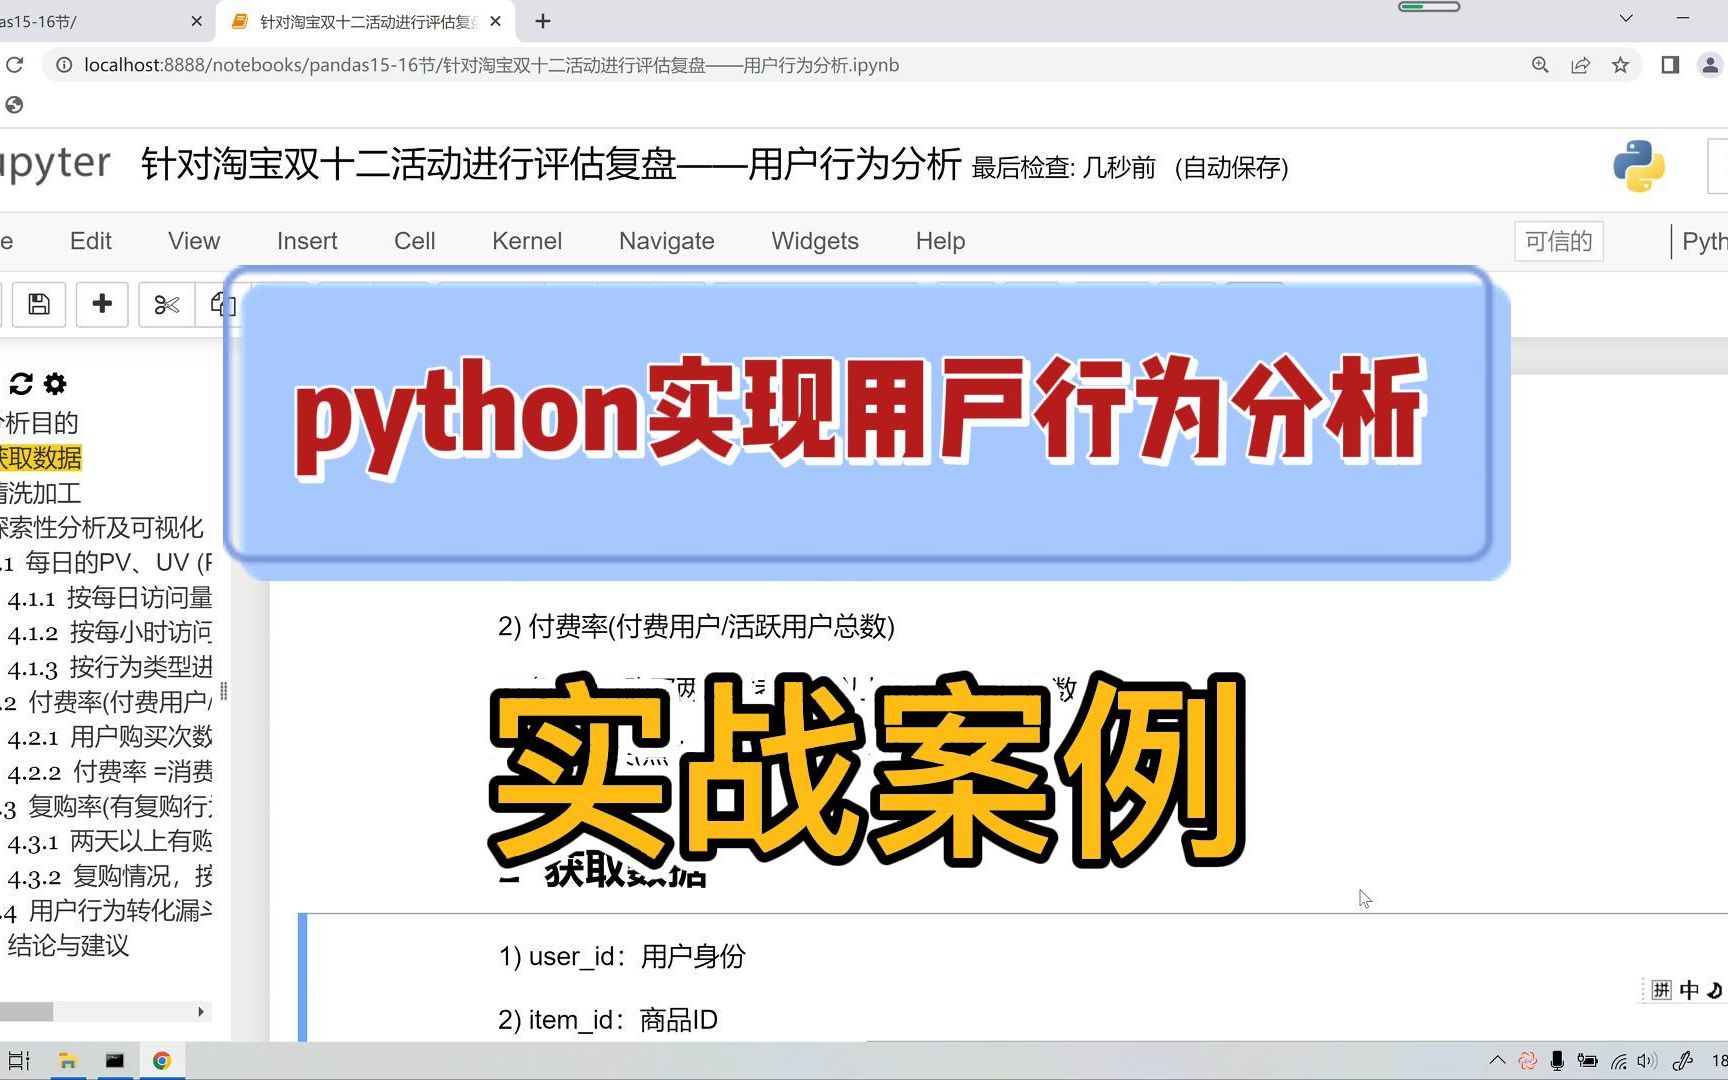Open the volume control tray icon
The width and height of the screenshot is (1728, 1080).
[x=1646, y=1061]
